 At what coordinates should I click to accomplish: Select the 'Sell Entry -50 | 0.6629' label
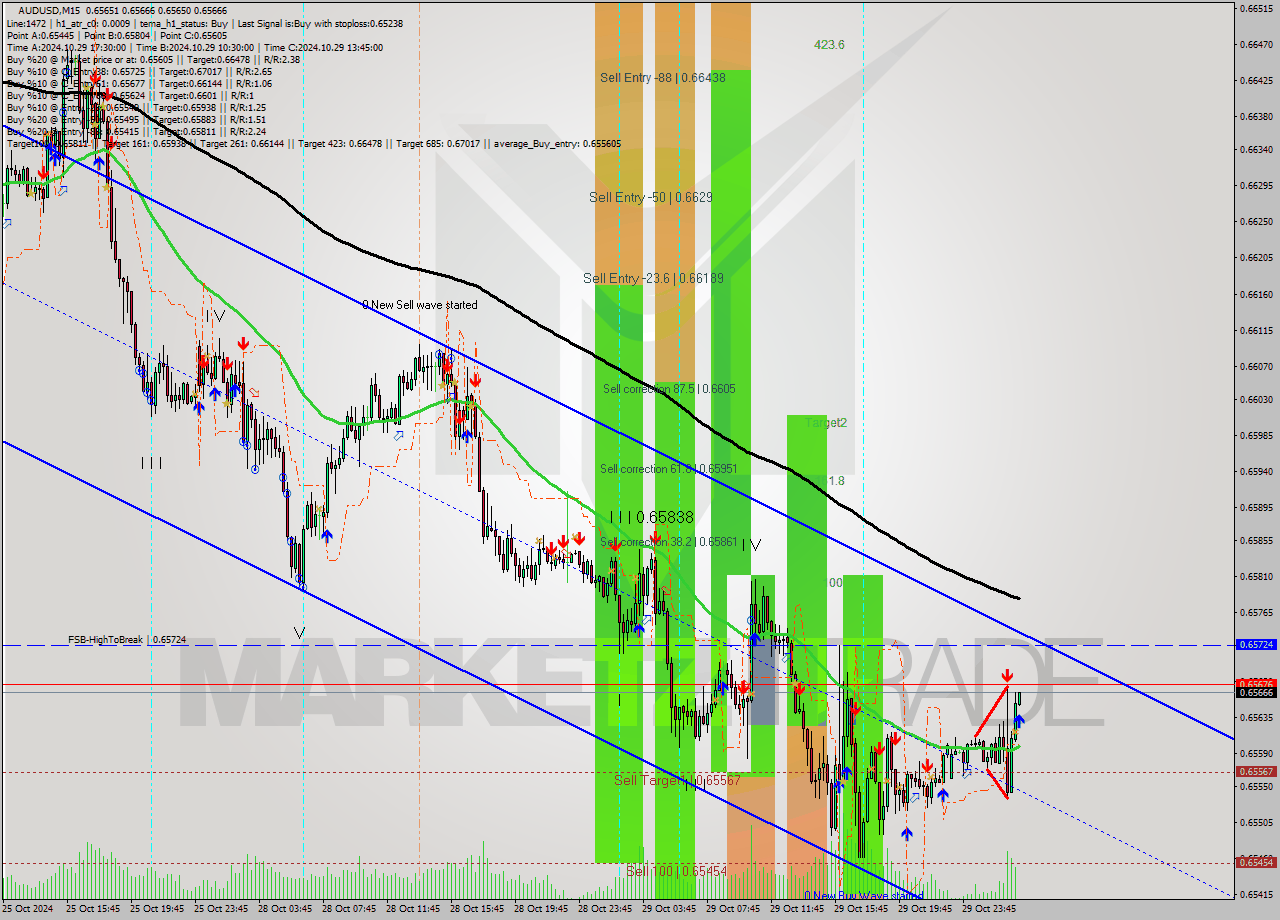tap(651, 197)
